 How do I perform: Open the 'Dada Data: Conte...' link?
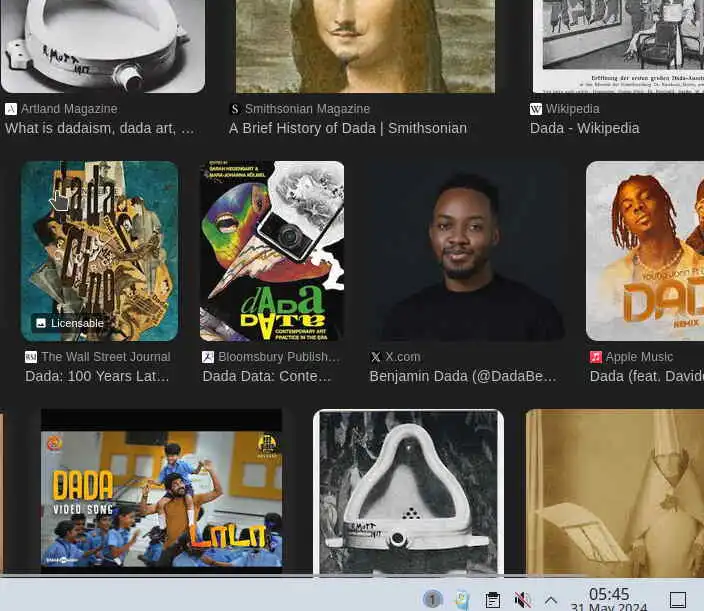[x=267, y=376]
